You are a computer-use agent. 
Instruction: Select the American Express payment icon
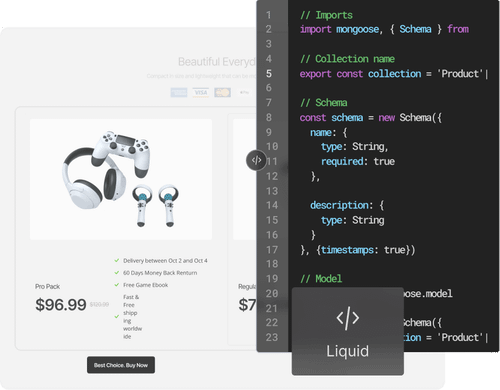[179, 92]
